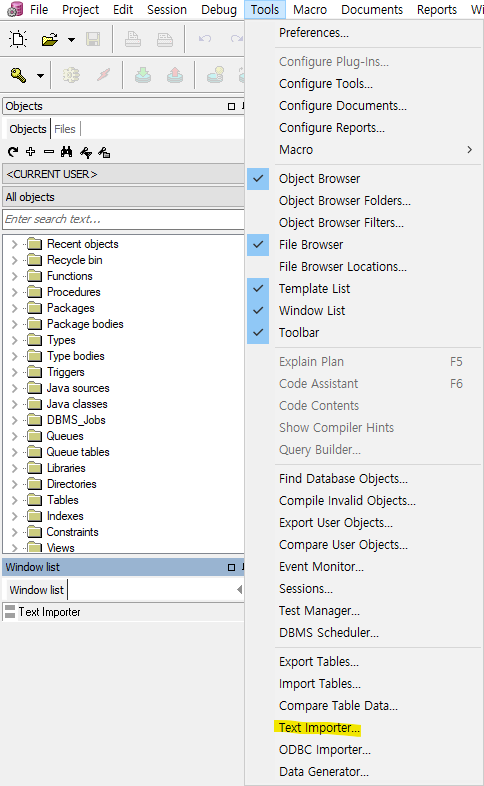Click the plus (add object) icon

31,151
